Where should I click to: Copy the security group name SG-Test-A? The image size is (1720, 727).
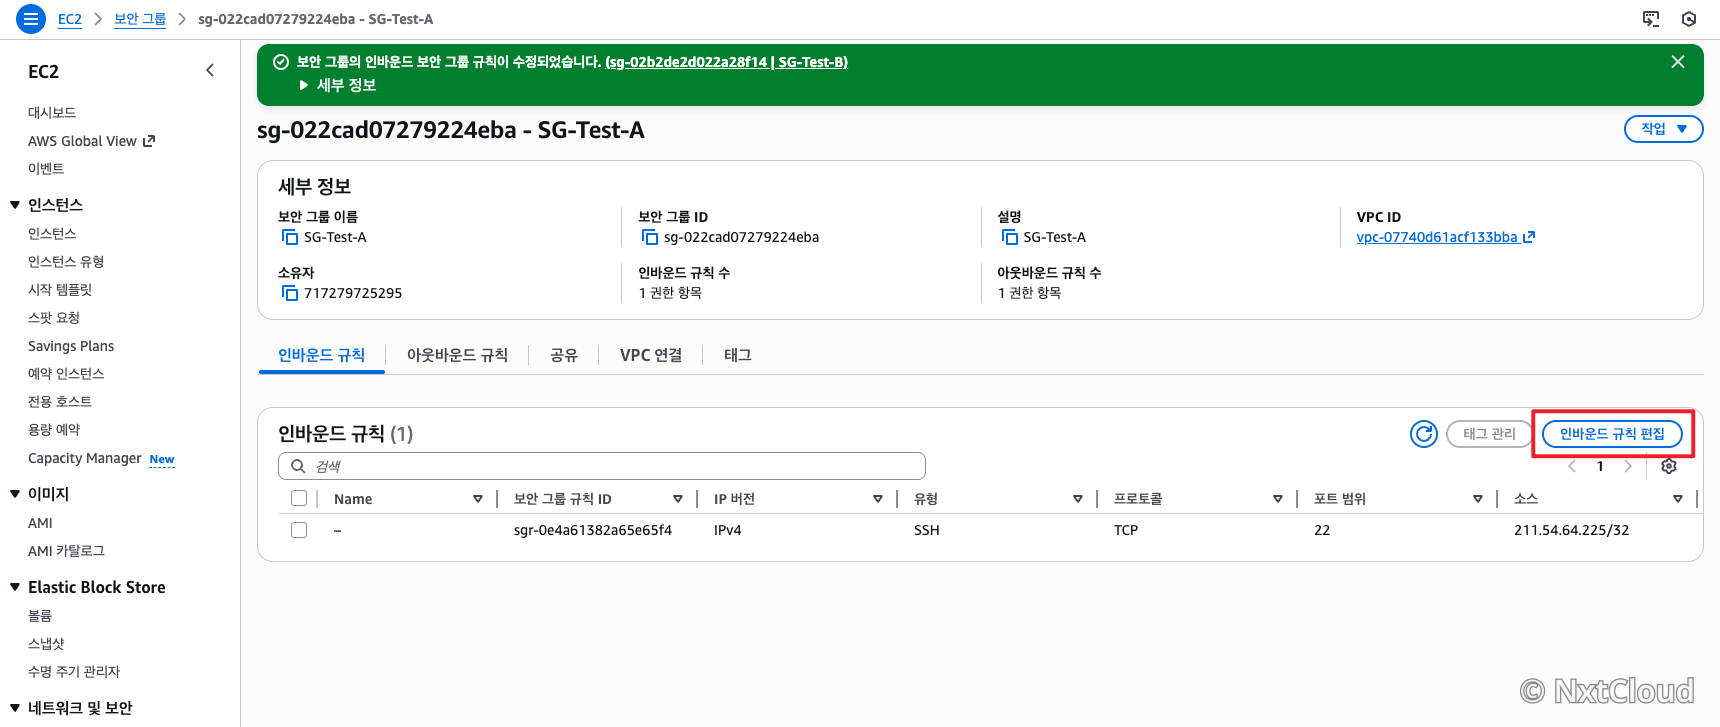click(x=290, y=237)
